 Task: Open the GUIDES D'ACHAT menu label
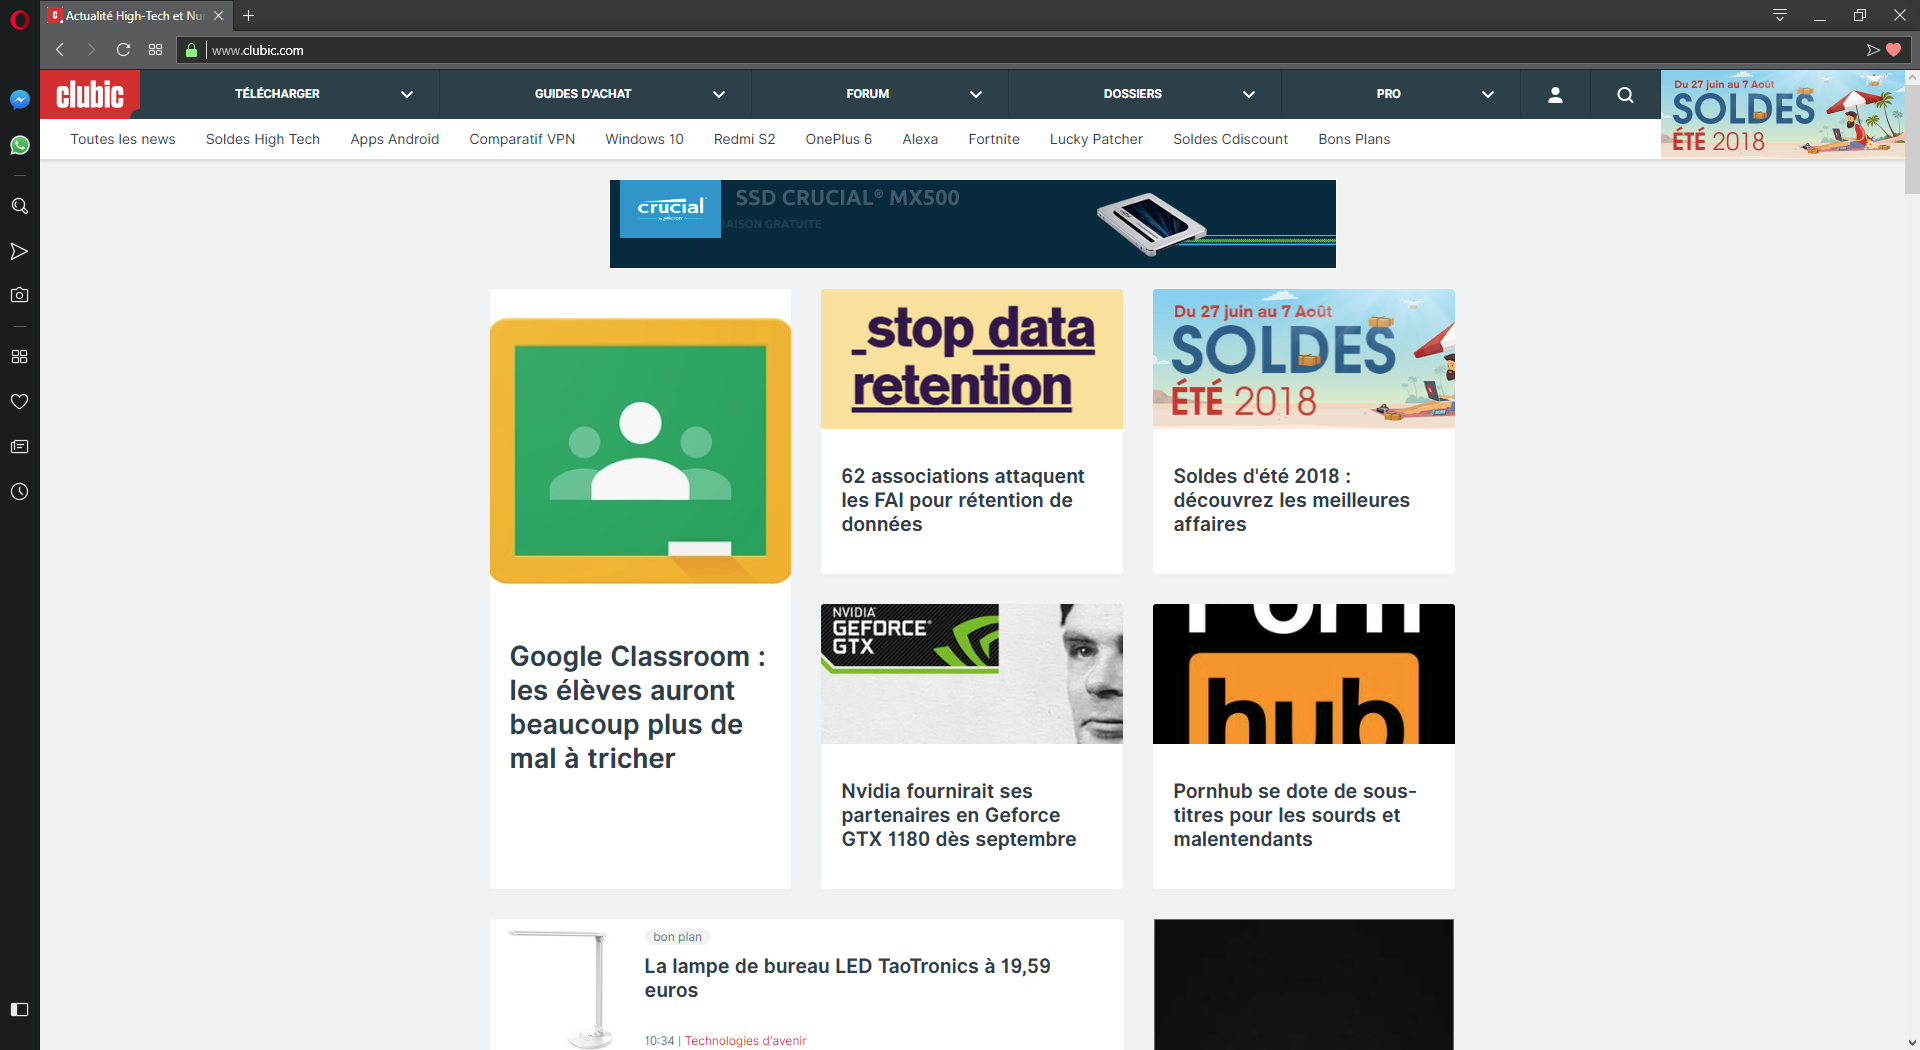(x=583, y=94)
